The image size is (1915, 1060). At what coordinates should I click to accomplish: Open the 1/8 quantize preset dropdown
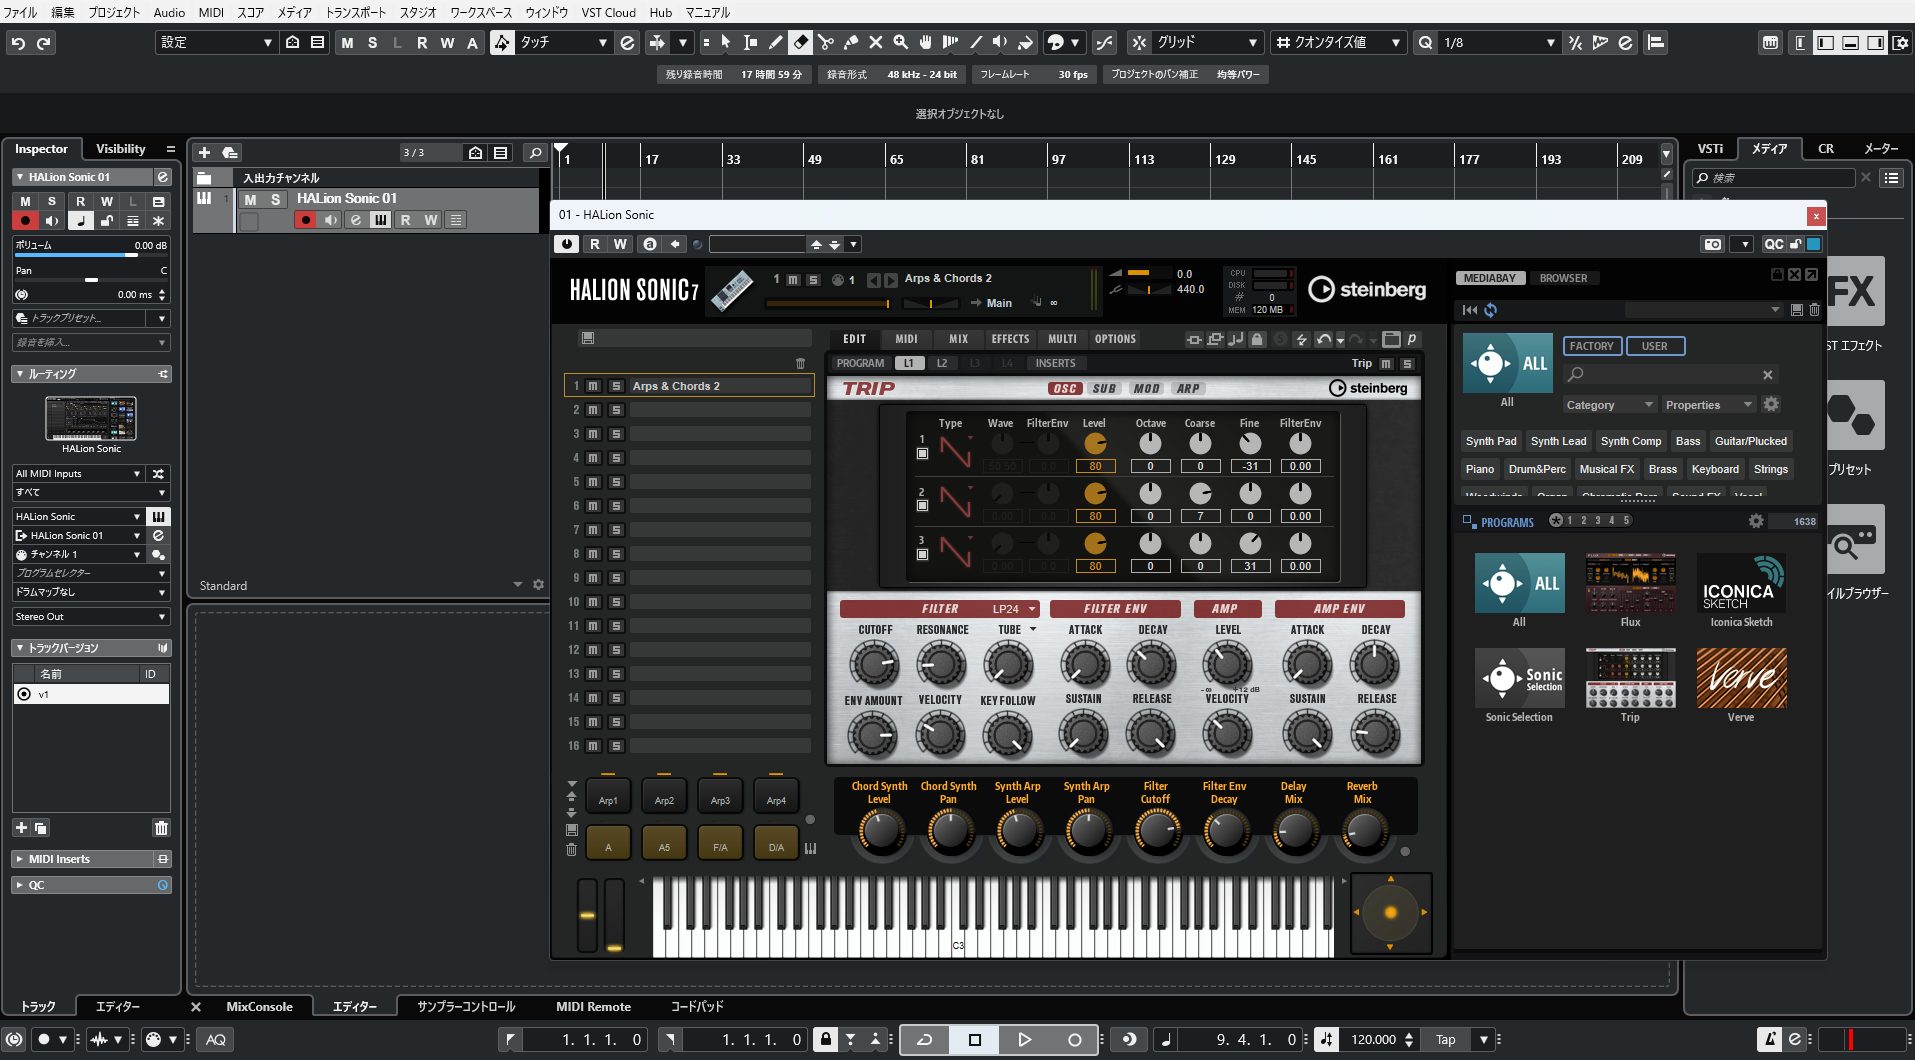[x=1499, y=42]
